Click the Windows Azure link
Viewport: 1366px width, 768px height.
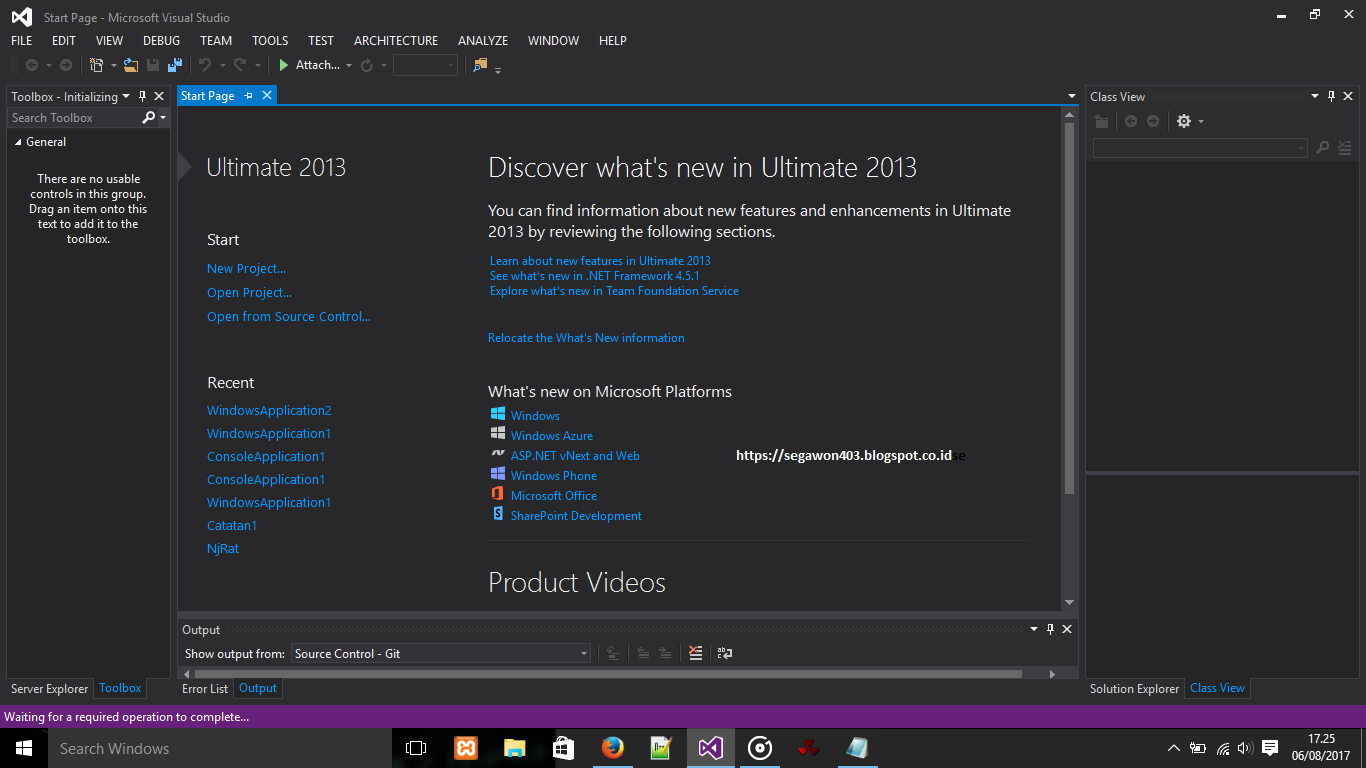[552, 436]
